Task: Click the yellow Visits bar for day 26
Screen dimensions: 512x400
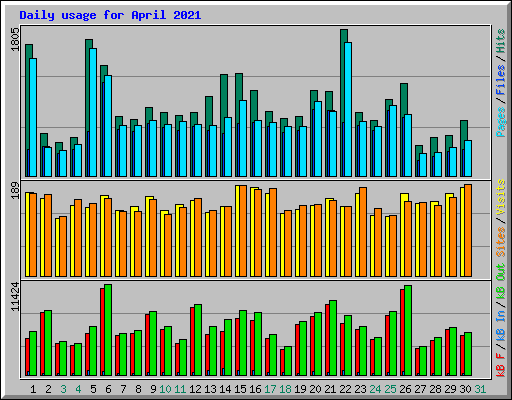Action: click(403, 235)
